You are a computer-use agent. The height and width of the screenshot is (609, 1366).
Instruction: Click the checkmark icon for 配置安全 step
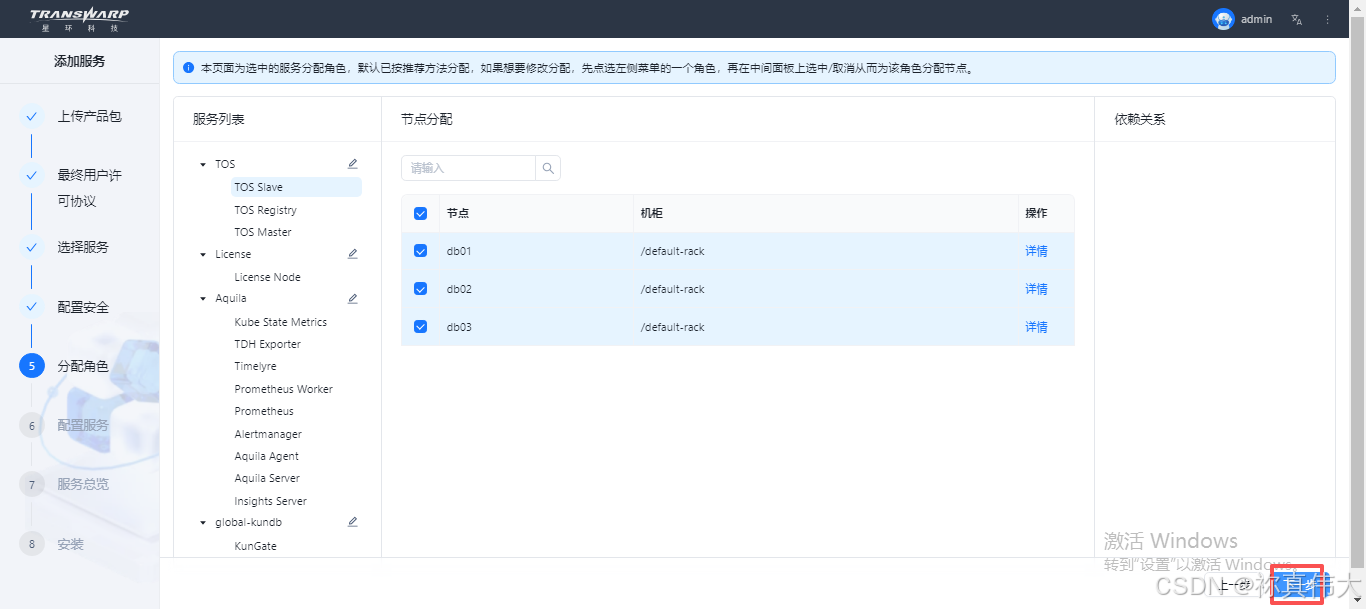pos(31,307)
